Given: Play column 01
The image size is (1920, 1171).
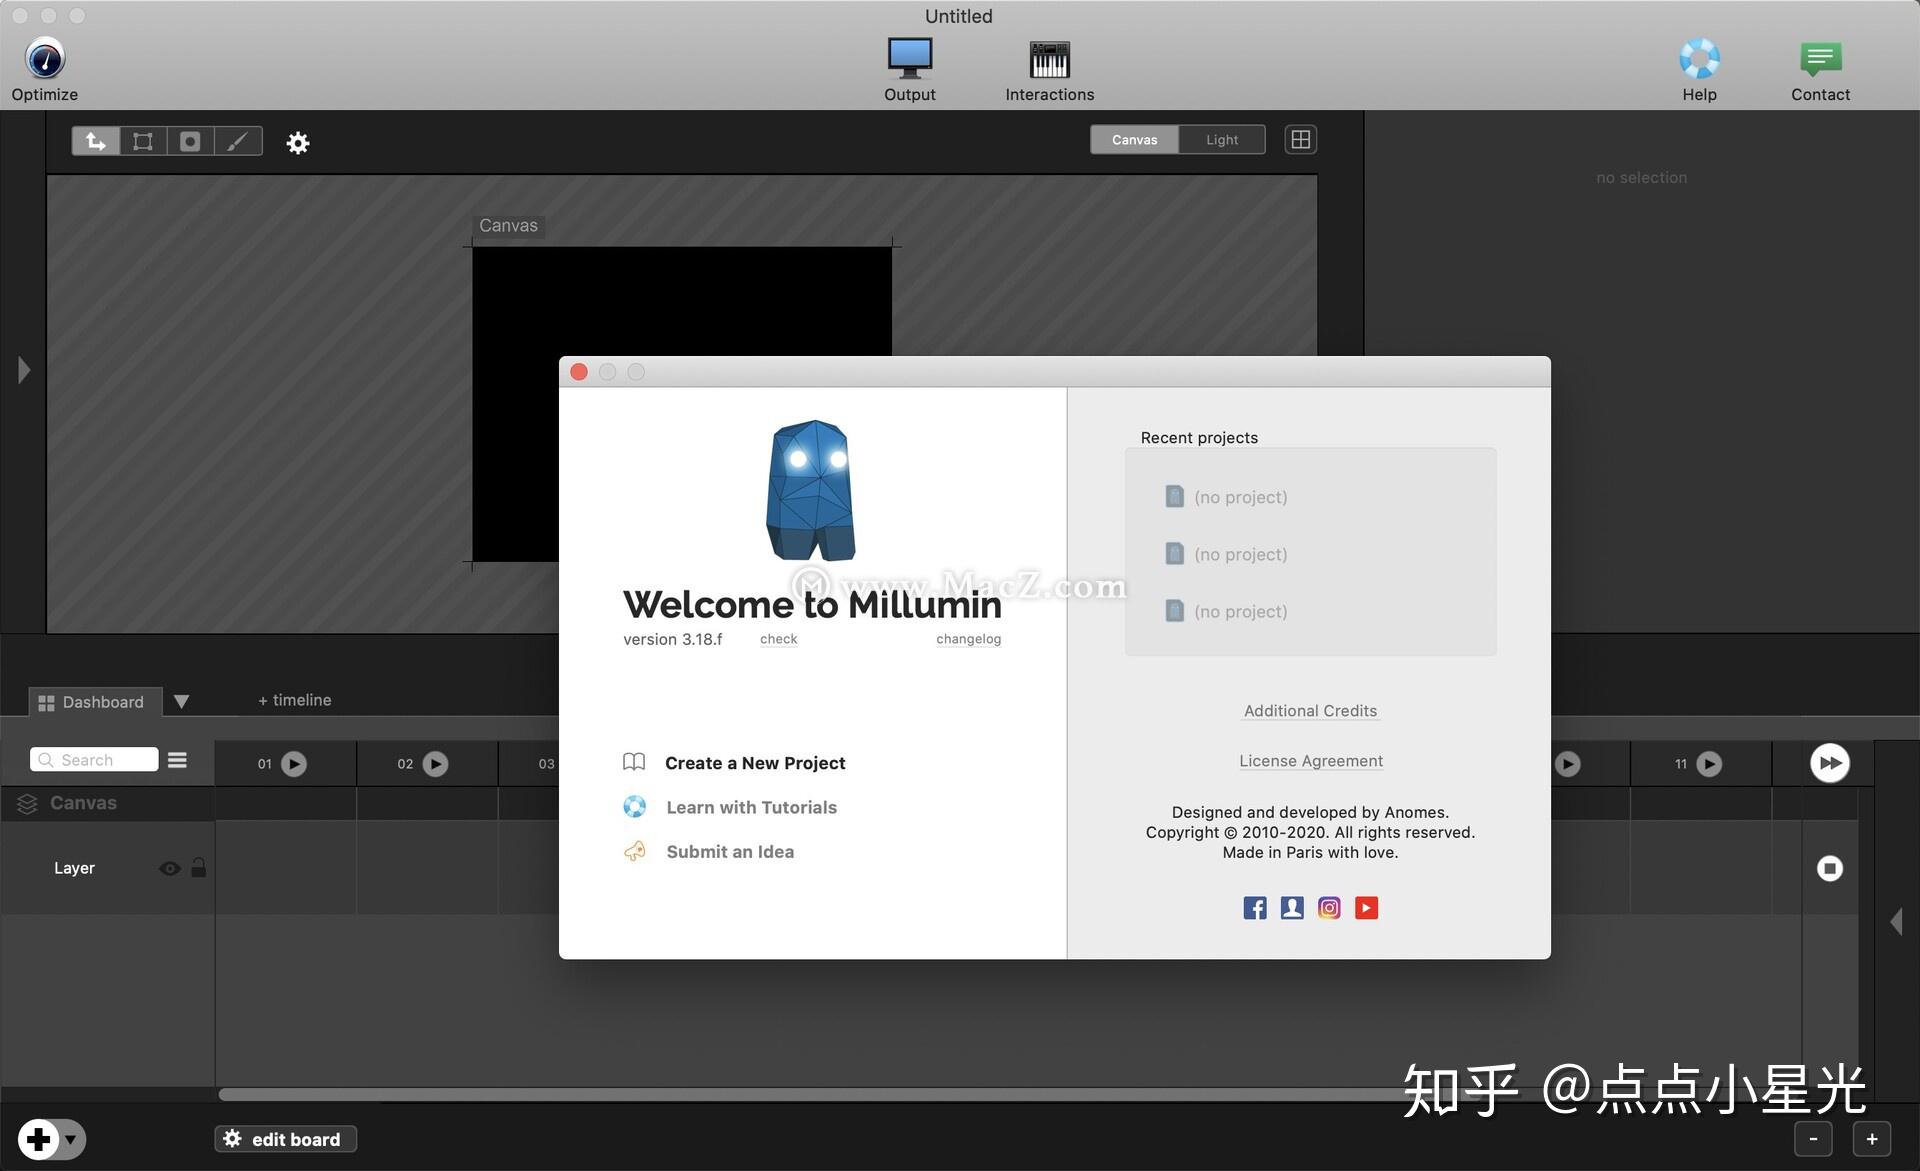Looking at the screenshot, I should (294, 764).
